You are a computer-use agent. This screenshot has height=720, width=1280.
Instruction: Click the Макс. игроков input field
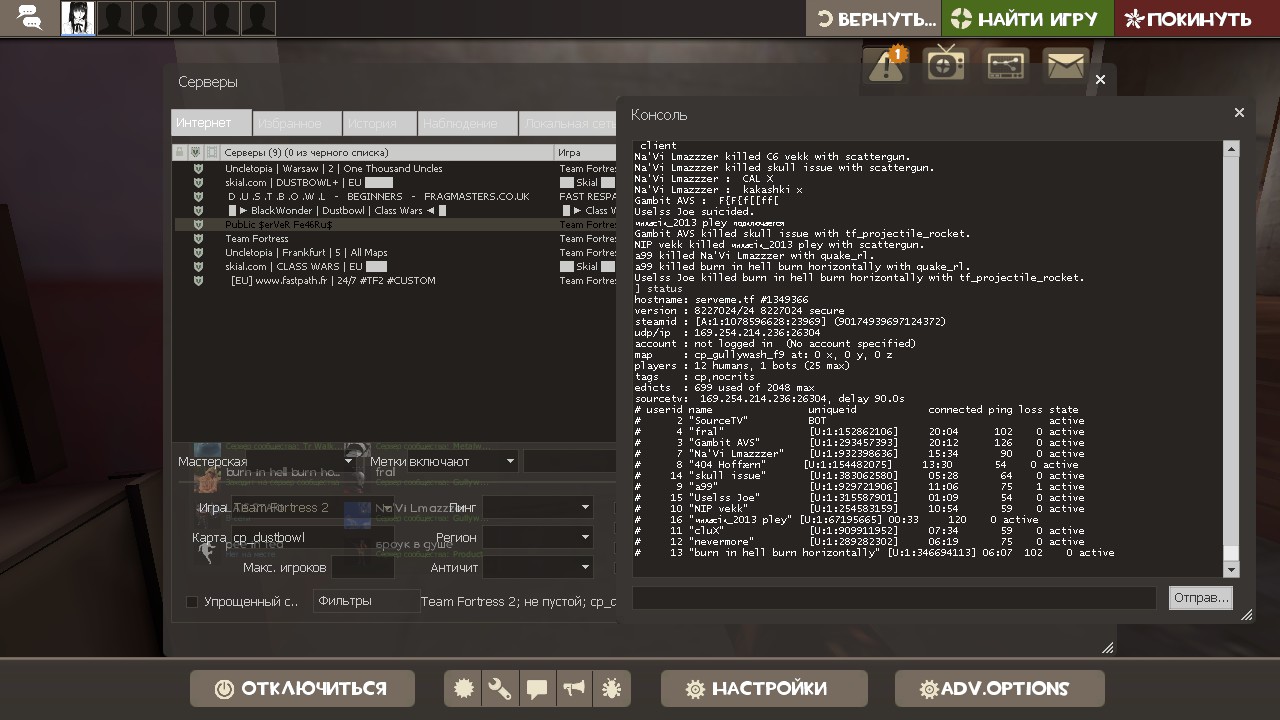coord(362,567)
